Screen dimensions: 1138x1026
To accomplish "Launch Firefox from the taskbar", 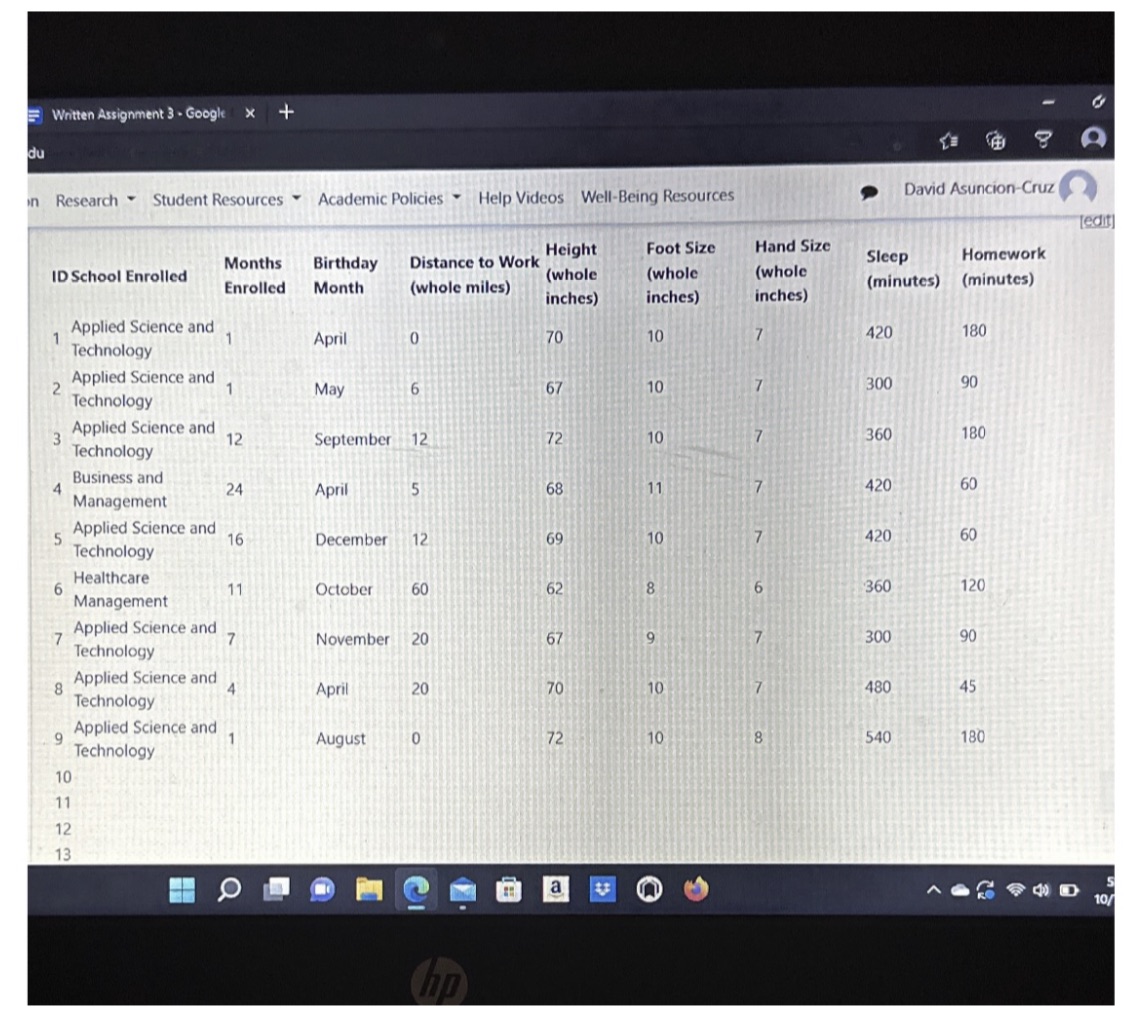I will coord(697,887).
